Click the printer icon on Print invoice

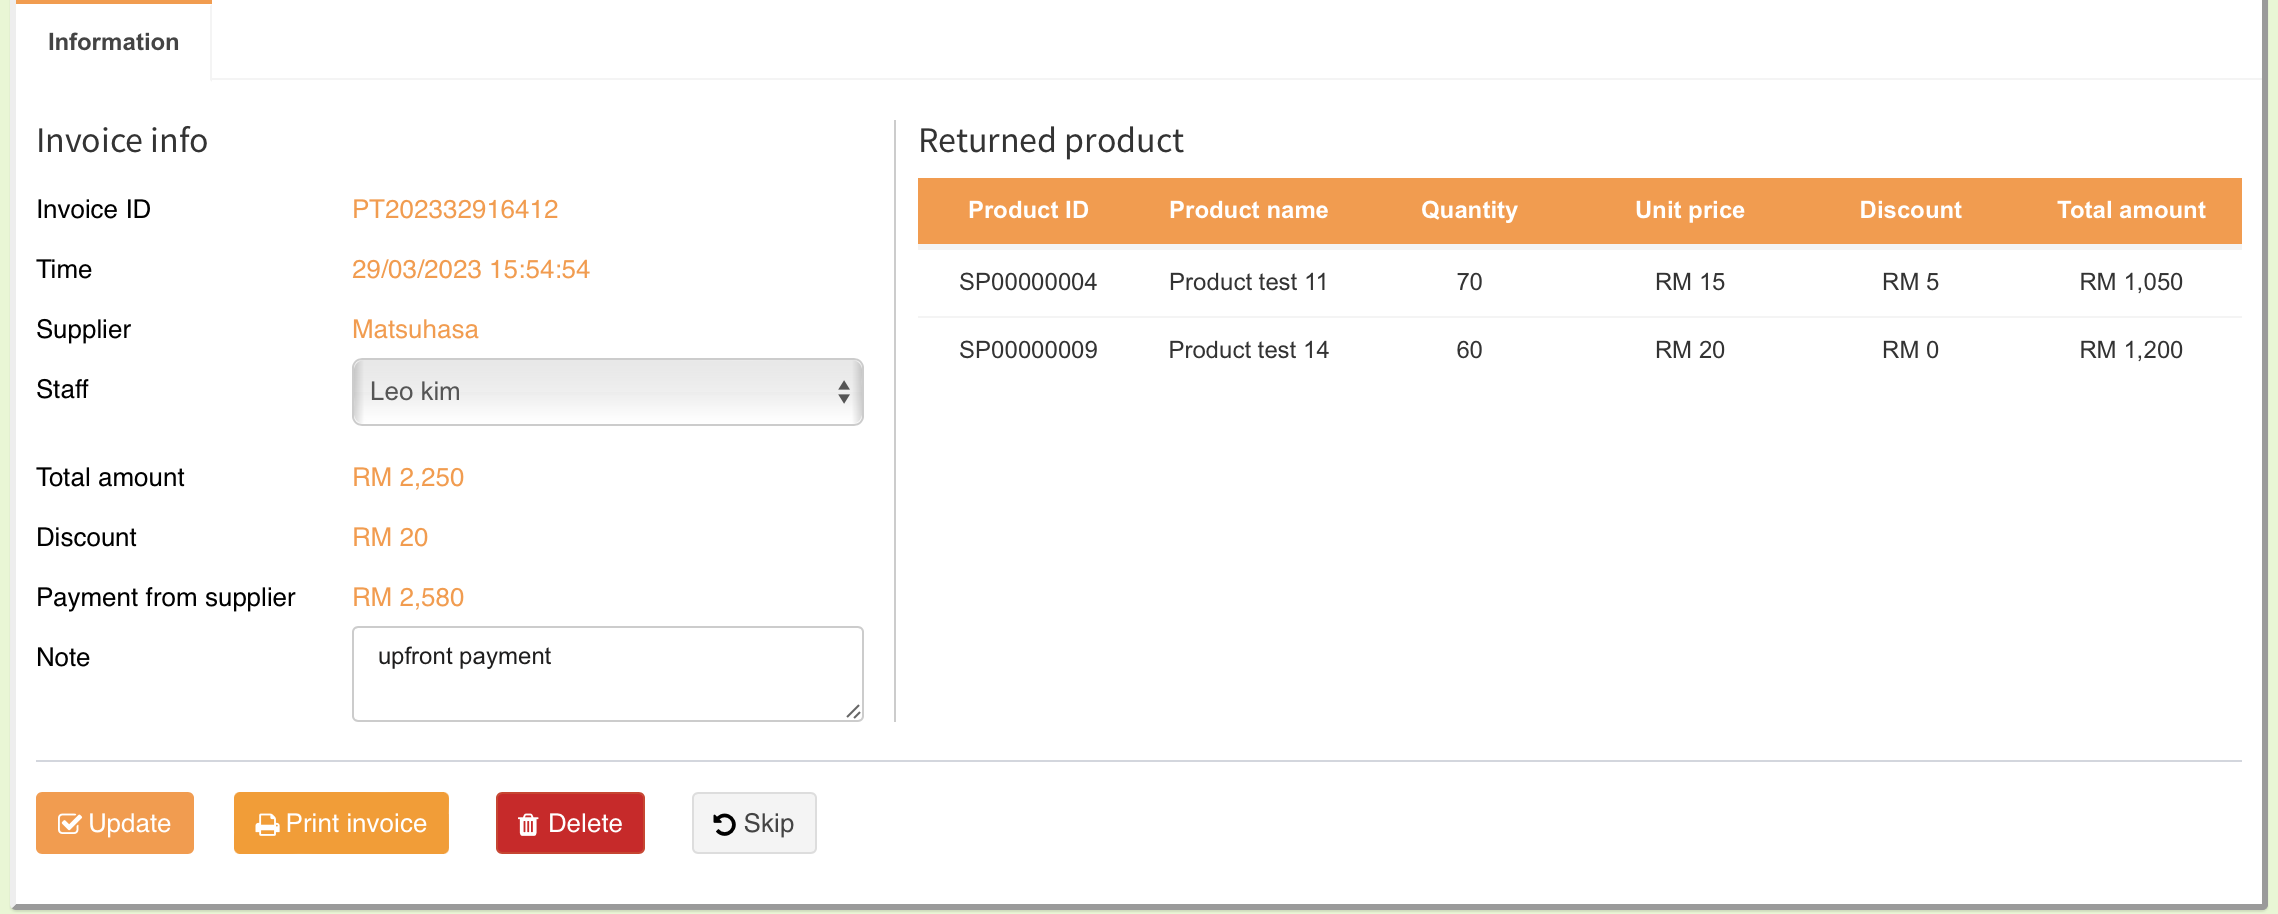coord(267,825)
